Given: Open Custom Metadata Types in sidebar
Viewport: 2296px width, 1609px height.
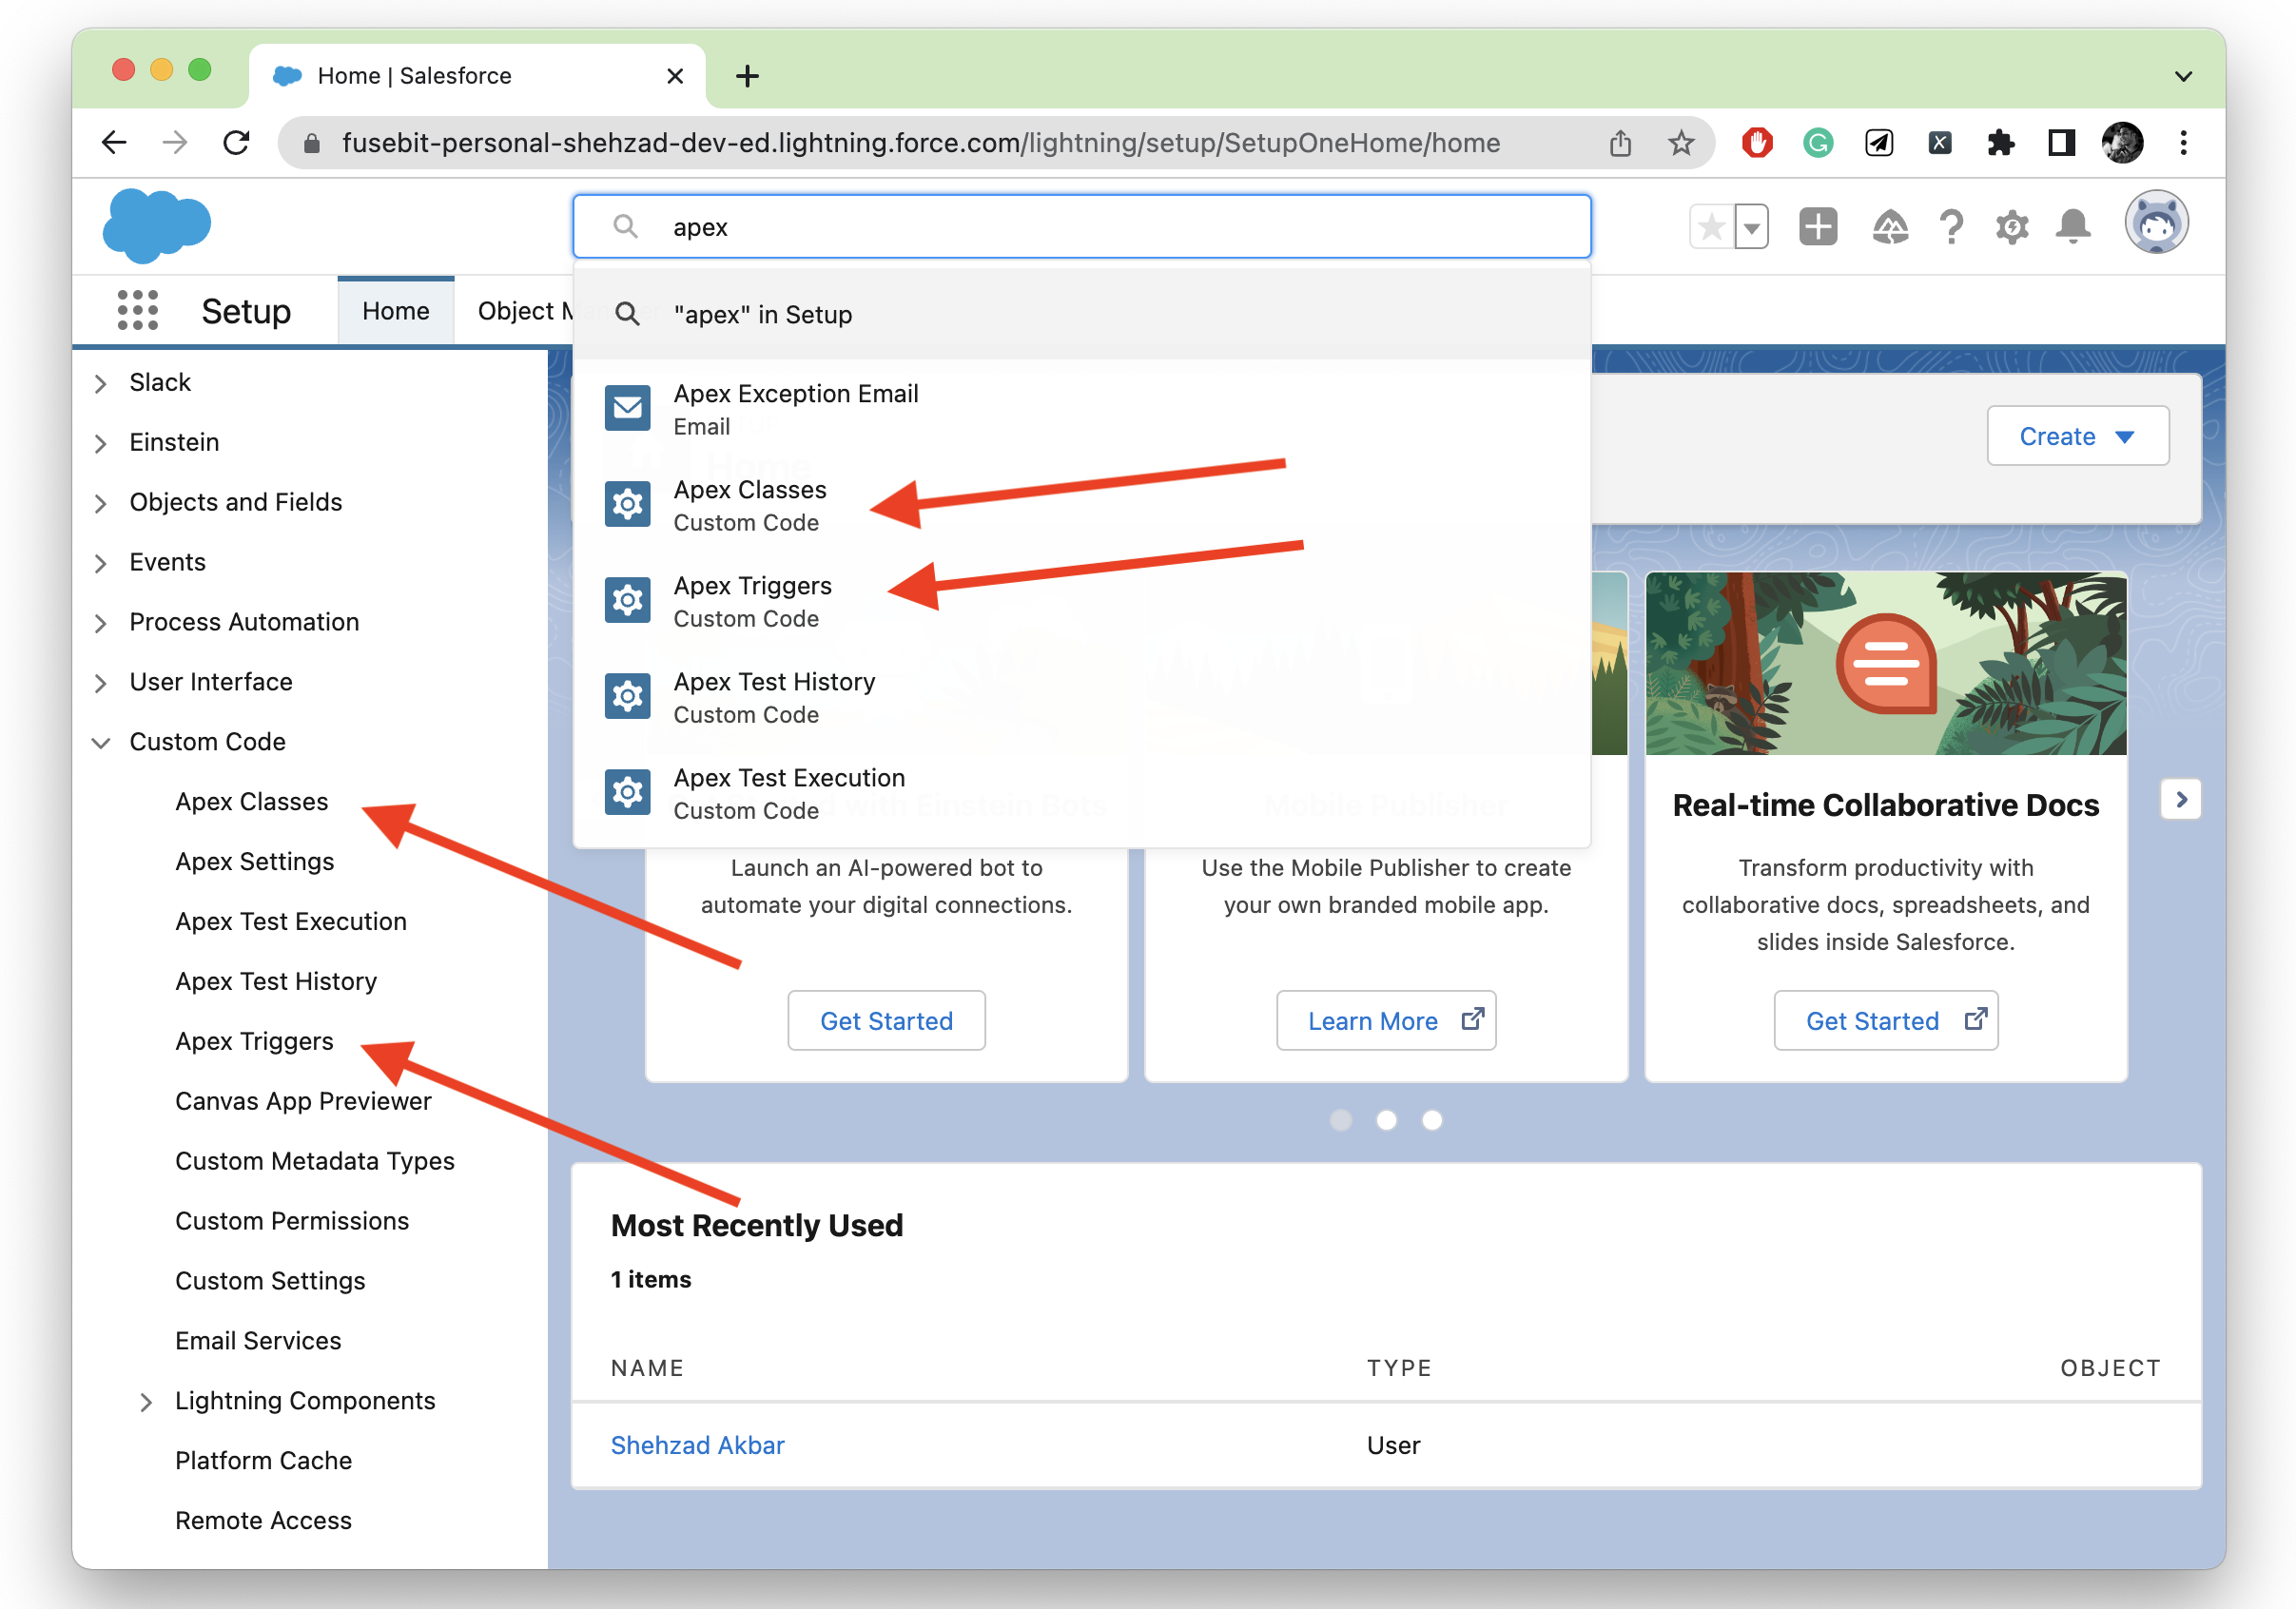Looking at the screenshot, I should (315, 1162).
